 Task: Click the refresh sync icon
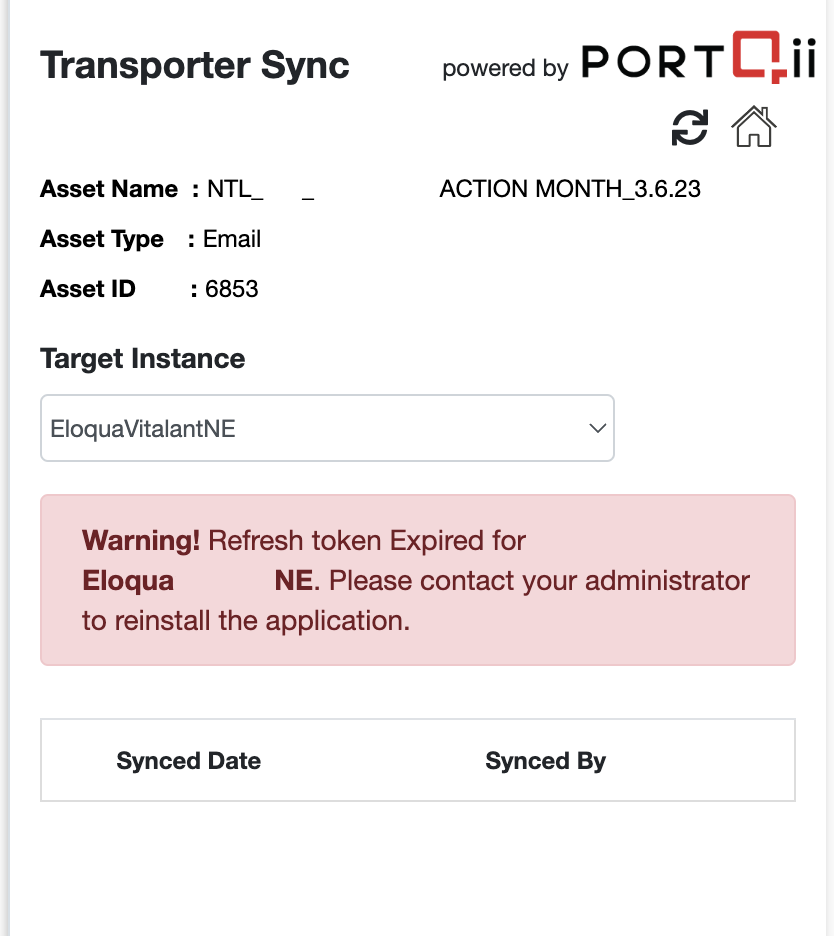[x=690, y=127]
